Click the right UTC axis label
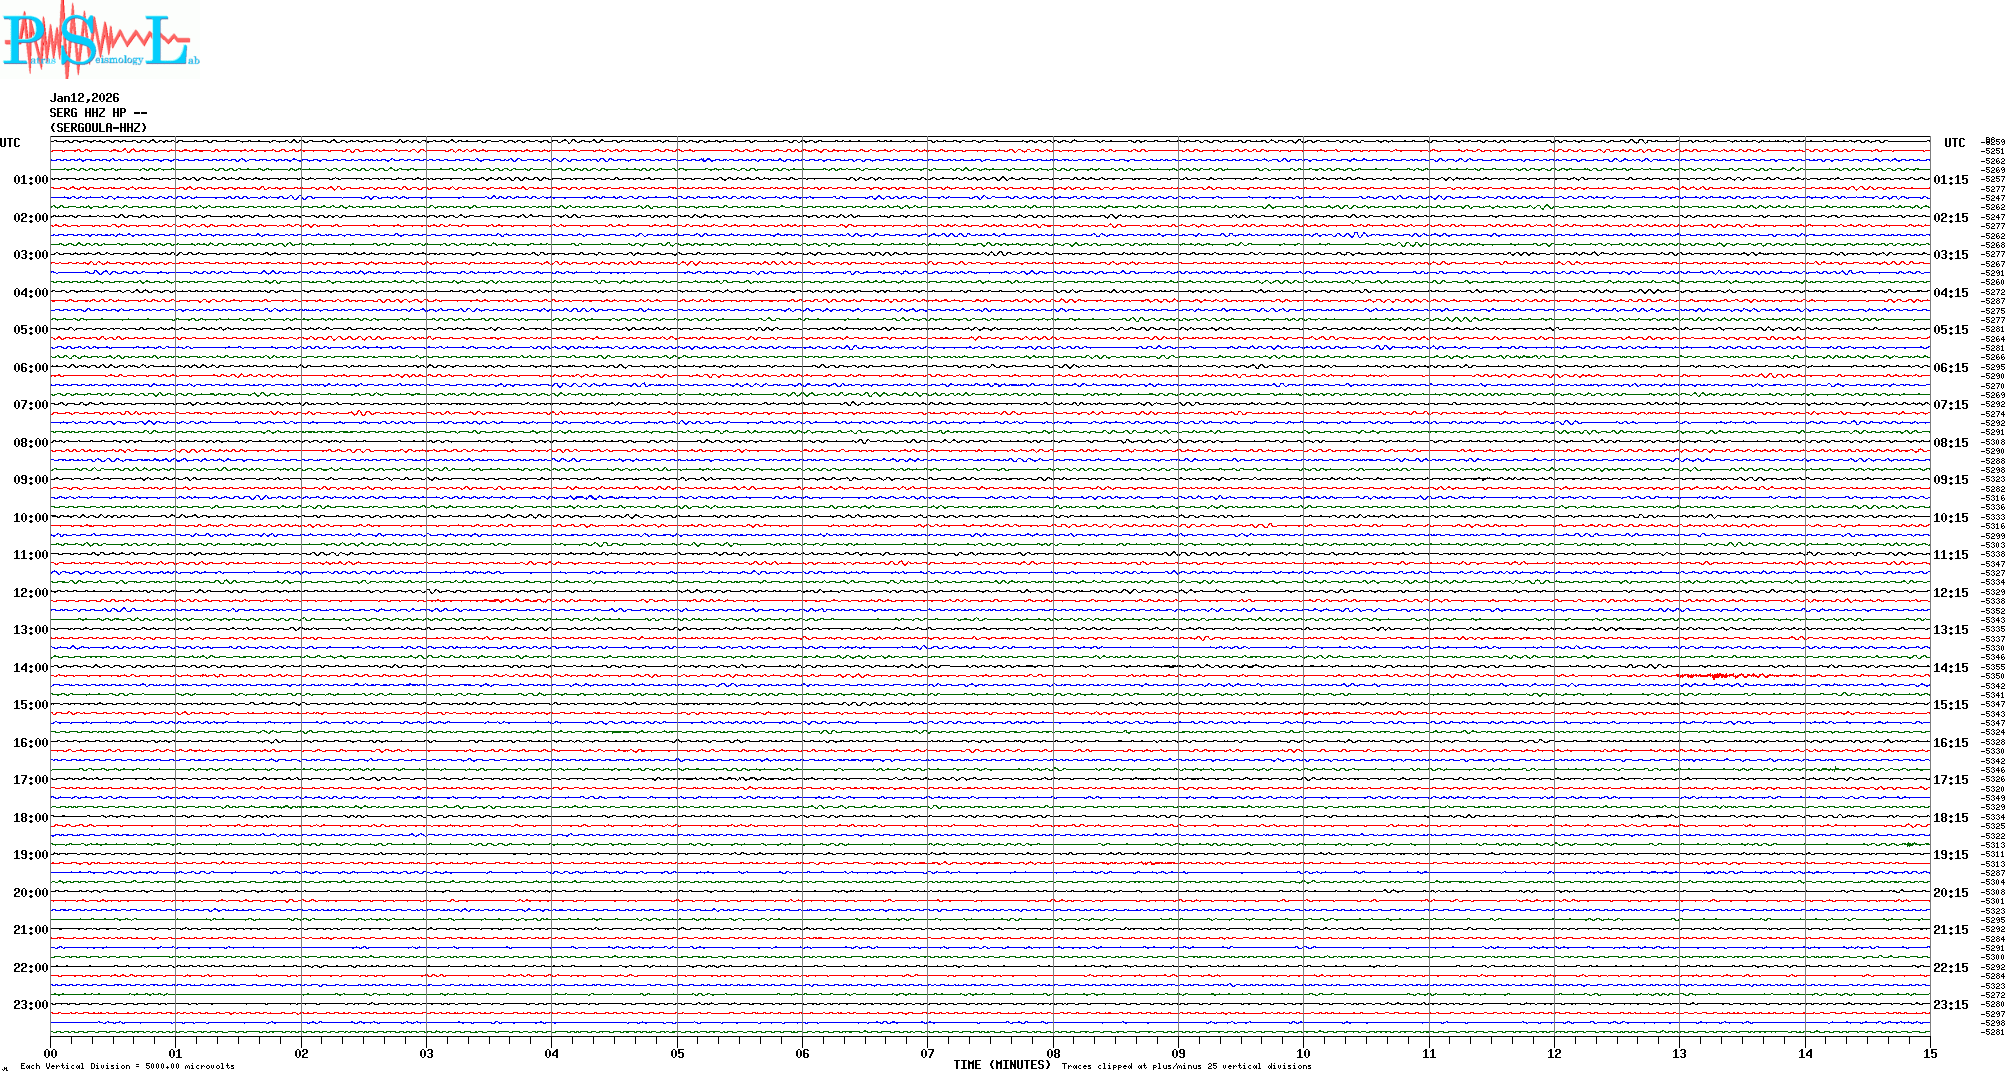 [x=1954, y=143]
